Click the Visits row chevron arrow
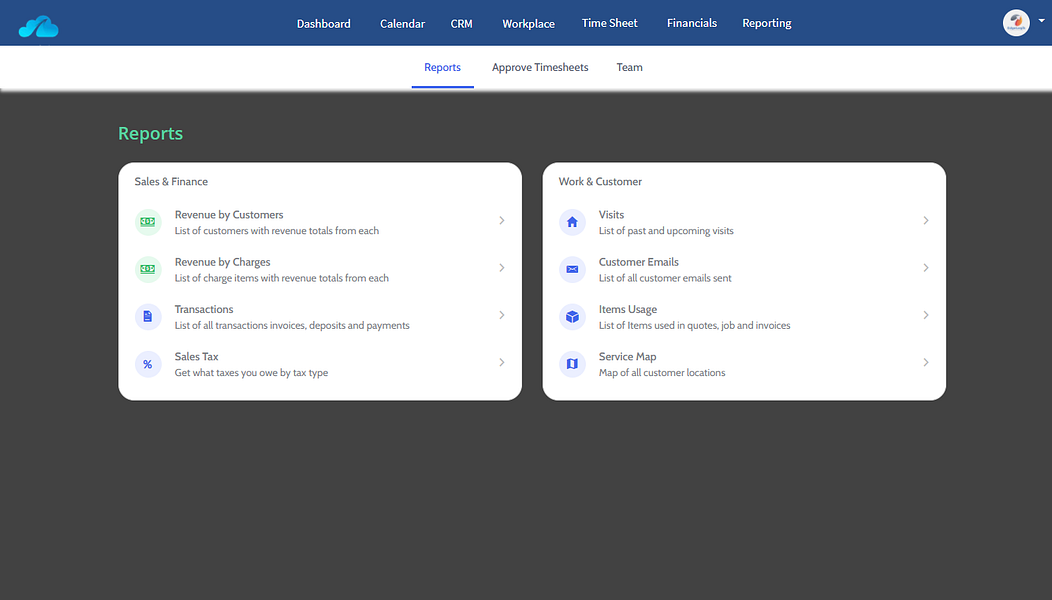This screenshot has width=1052, height=600. pos(926,221)
